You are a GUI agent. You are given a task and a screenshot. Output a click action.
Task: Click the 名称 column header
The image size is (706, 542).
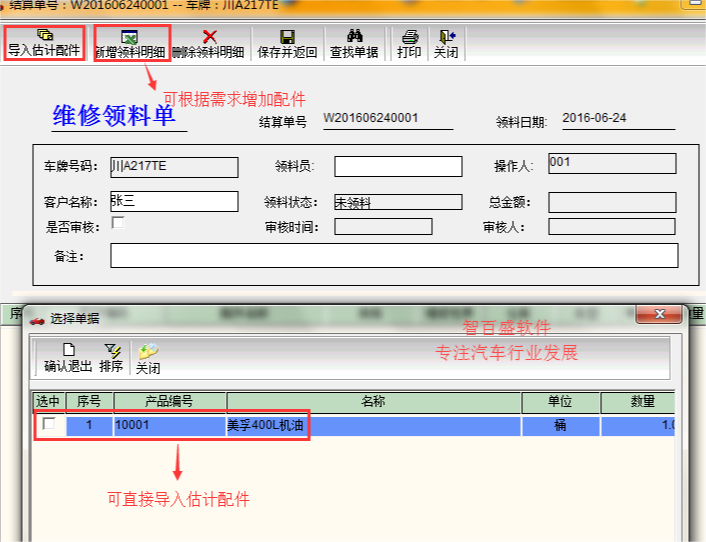[x=374, y=402]
